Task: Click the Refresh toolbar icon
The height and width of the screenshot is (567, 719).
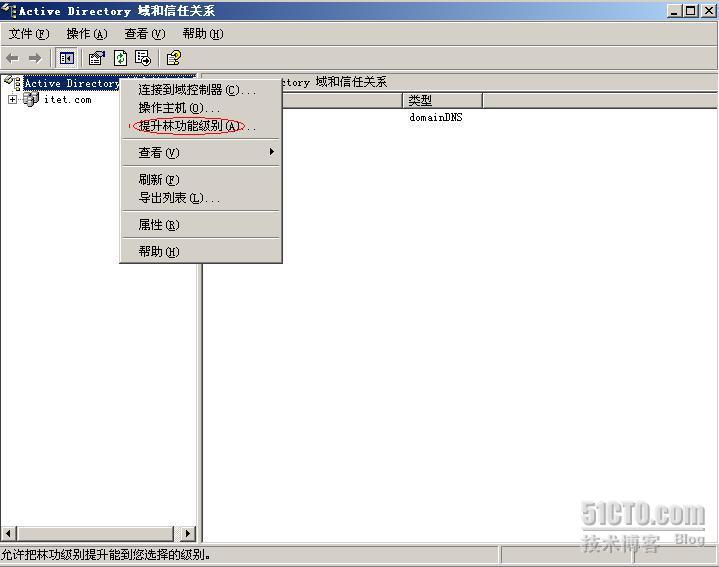Action: point(121,58)
